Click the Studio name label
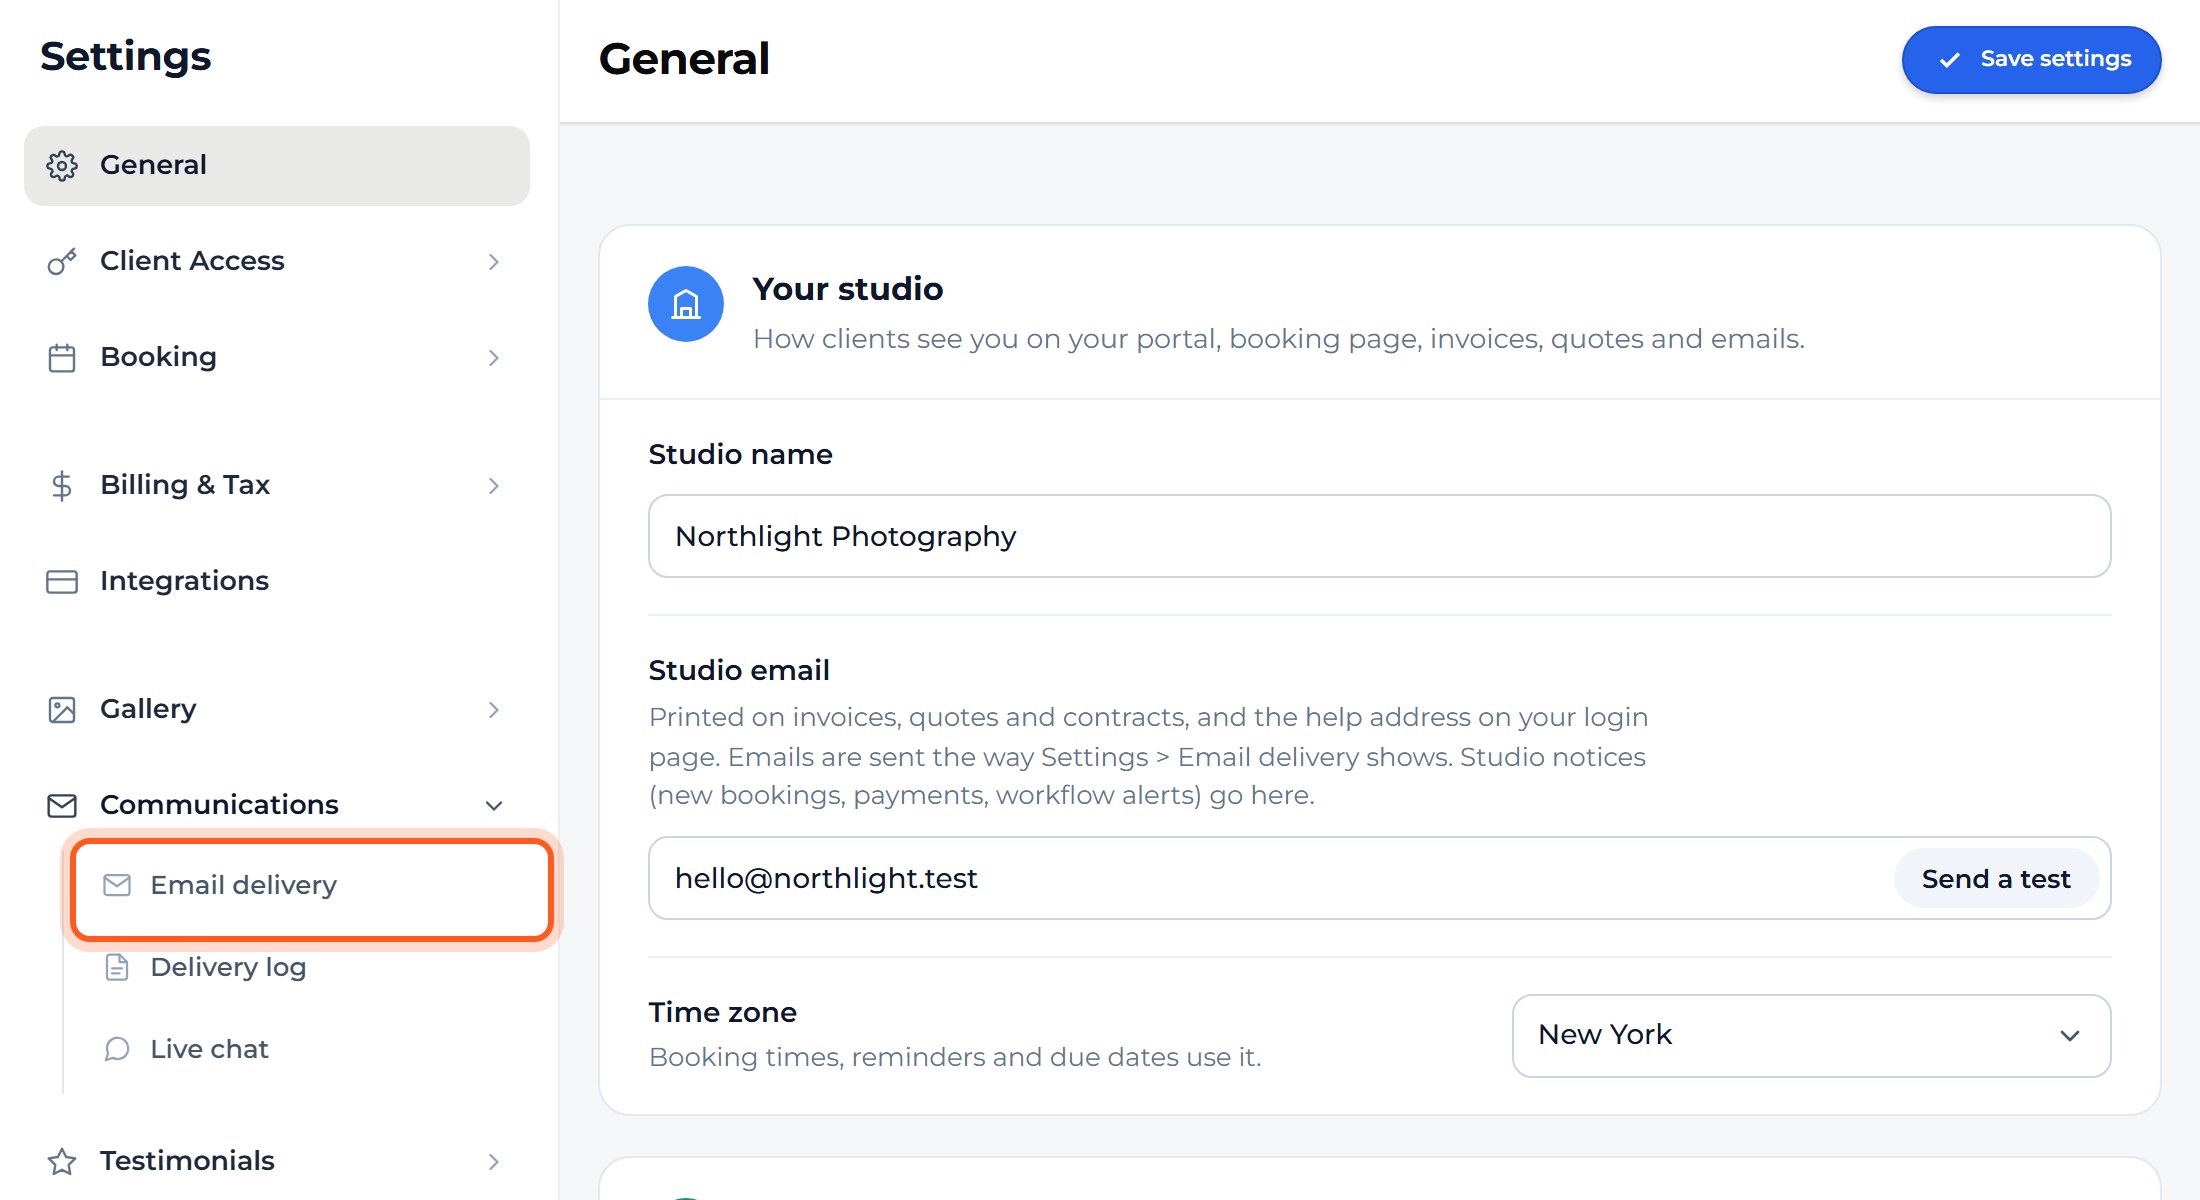Viewport: 2200px width, 1200px height. coord(740,454)
